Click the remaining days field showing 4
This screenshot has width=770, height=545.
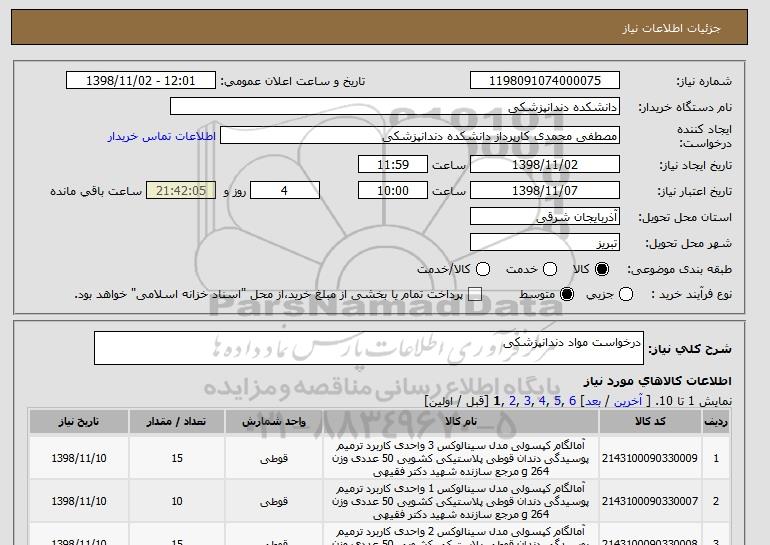285,191
